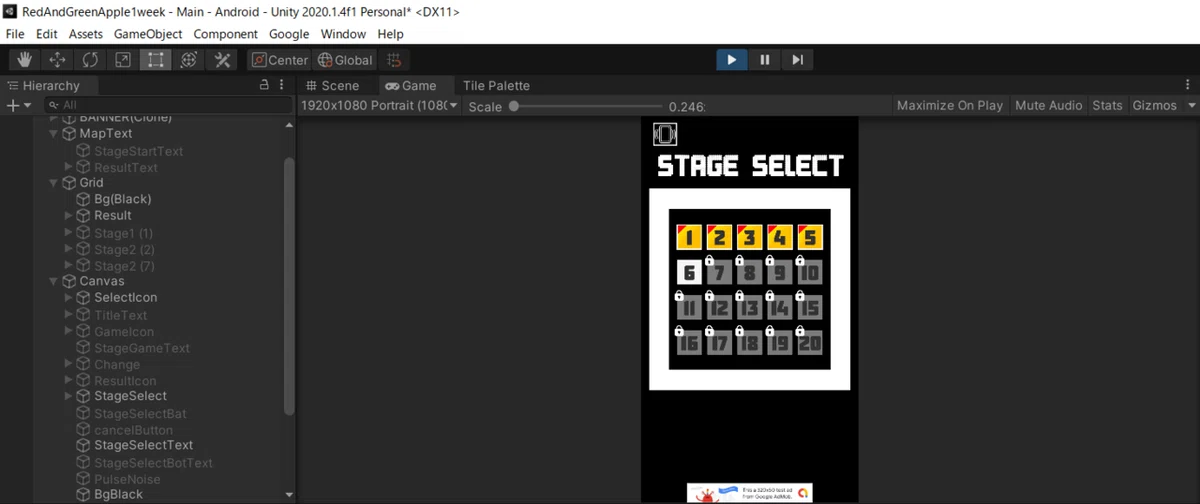
Task: Select the Move tool
Action: [57, 60]
